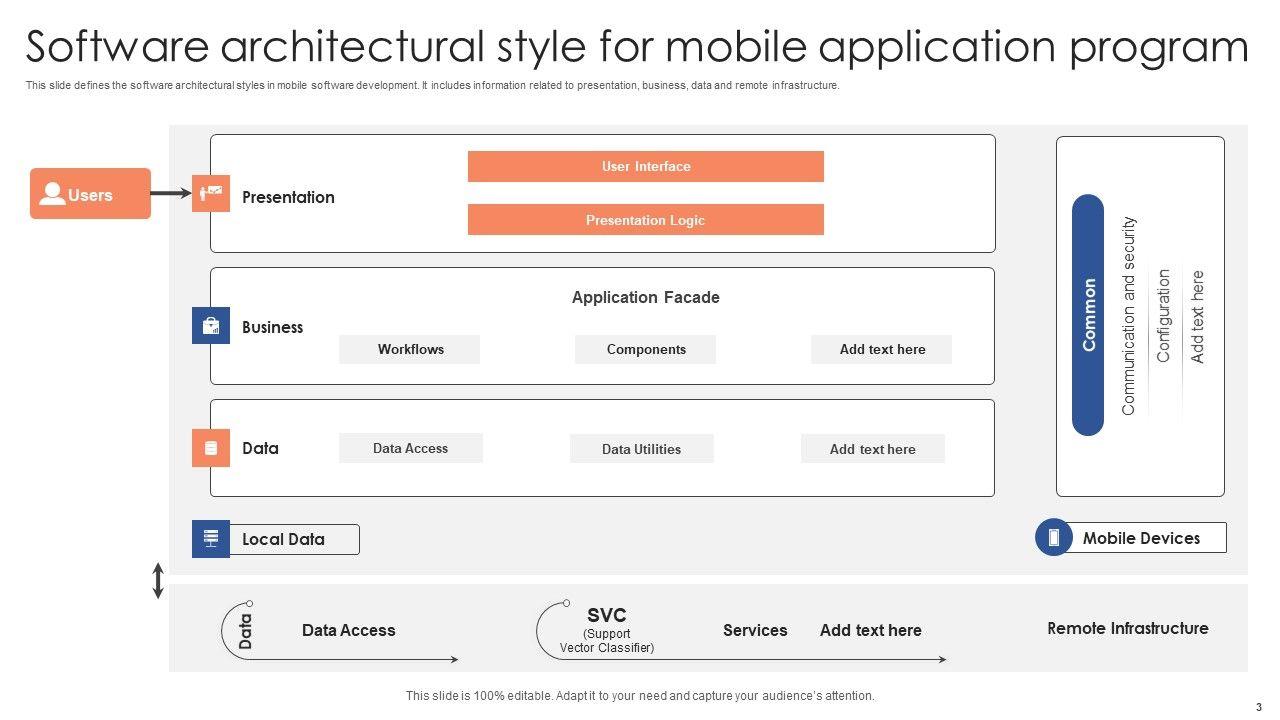The height and width of the screenshot is (720, 1280).
Task: Click the Support Vector Classifier caption
Action: click(607, 641)
